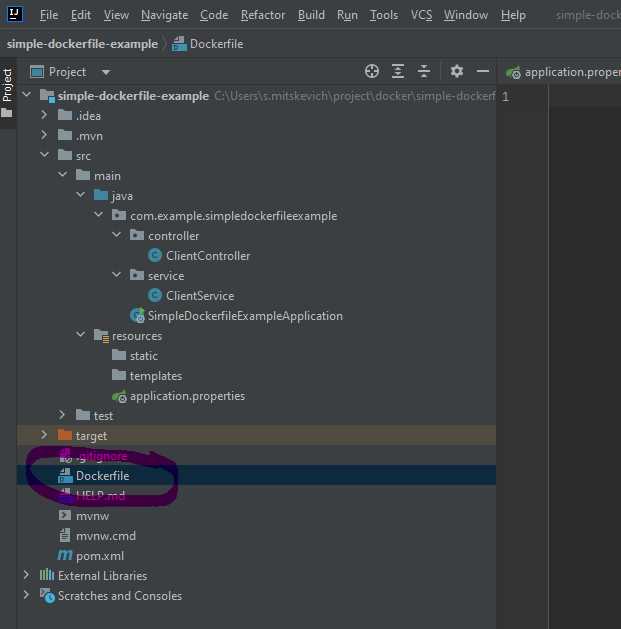Click simple-dockerfile-example in the breadcrumb
621x629 pixels.
pos(82,44)
